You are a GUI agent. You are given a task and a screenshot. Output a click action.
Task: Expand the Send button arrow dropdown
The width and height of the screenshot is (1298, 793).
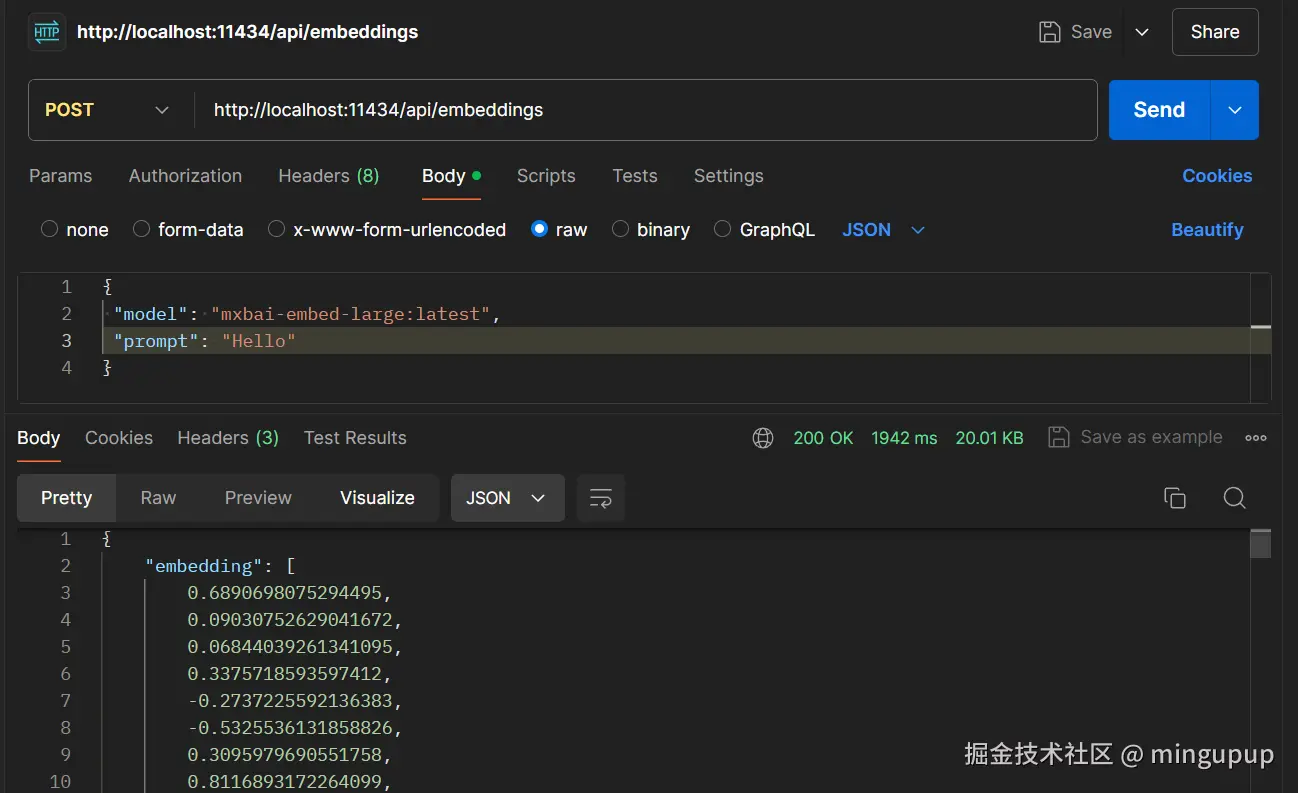pyautogui.click(x=1235, y=110)
